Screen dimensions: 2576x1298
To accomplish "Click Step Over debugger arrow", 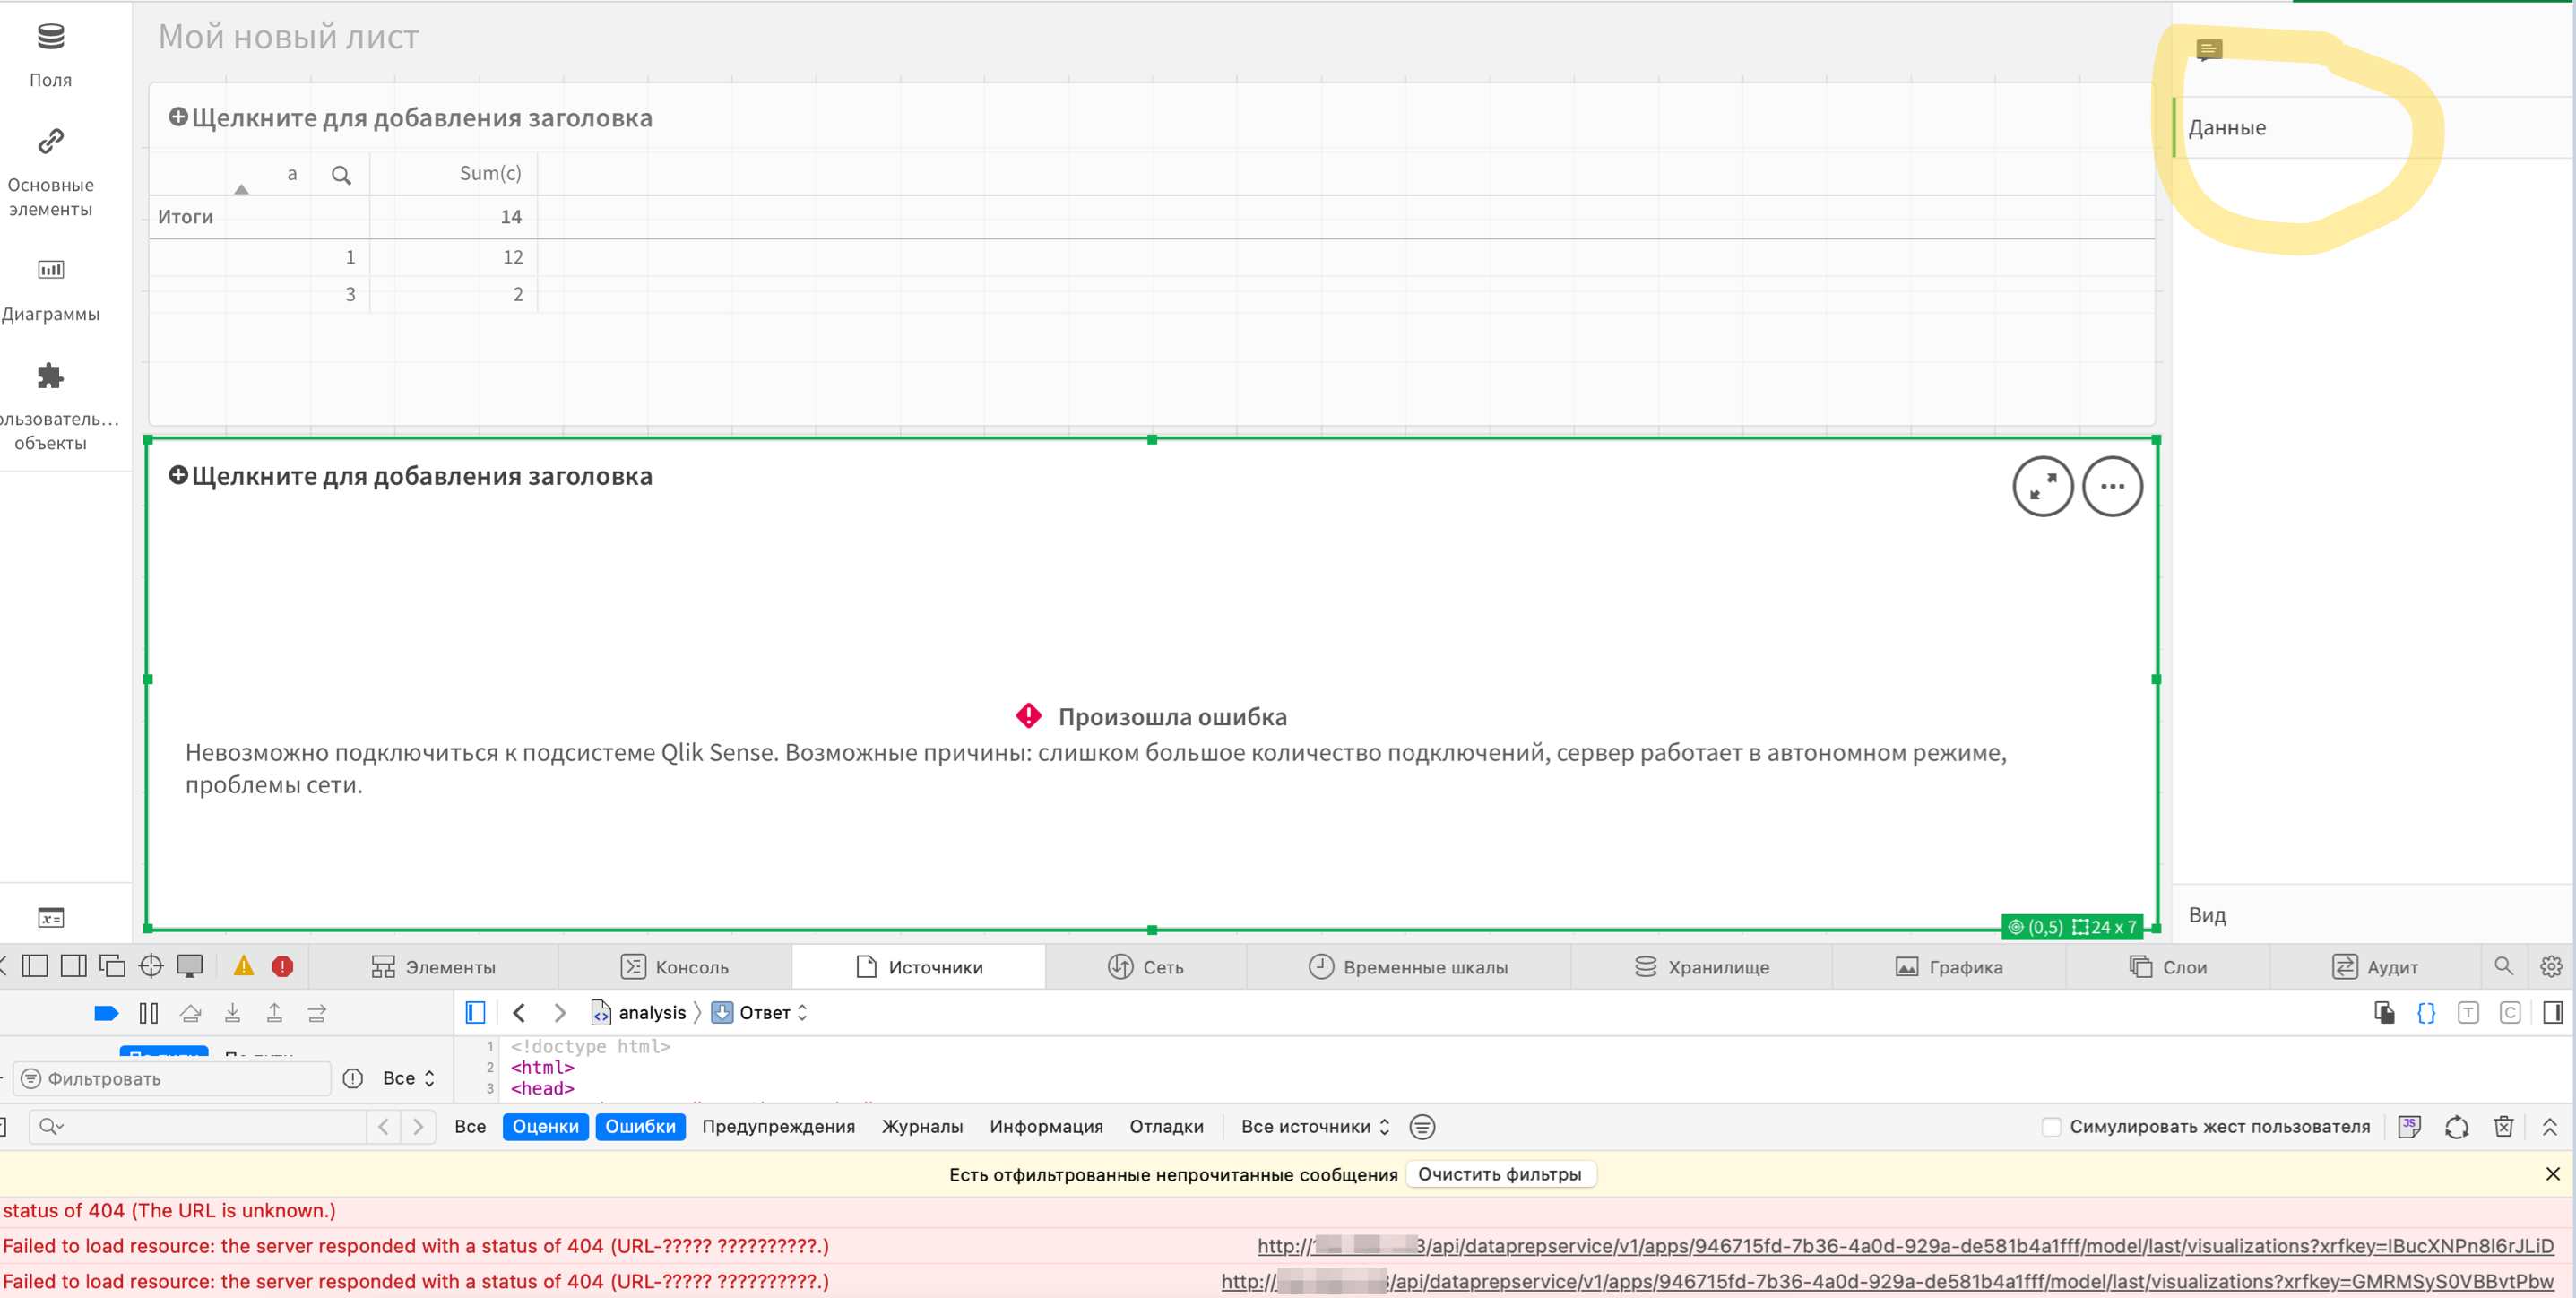I will coord(190,1013).
